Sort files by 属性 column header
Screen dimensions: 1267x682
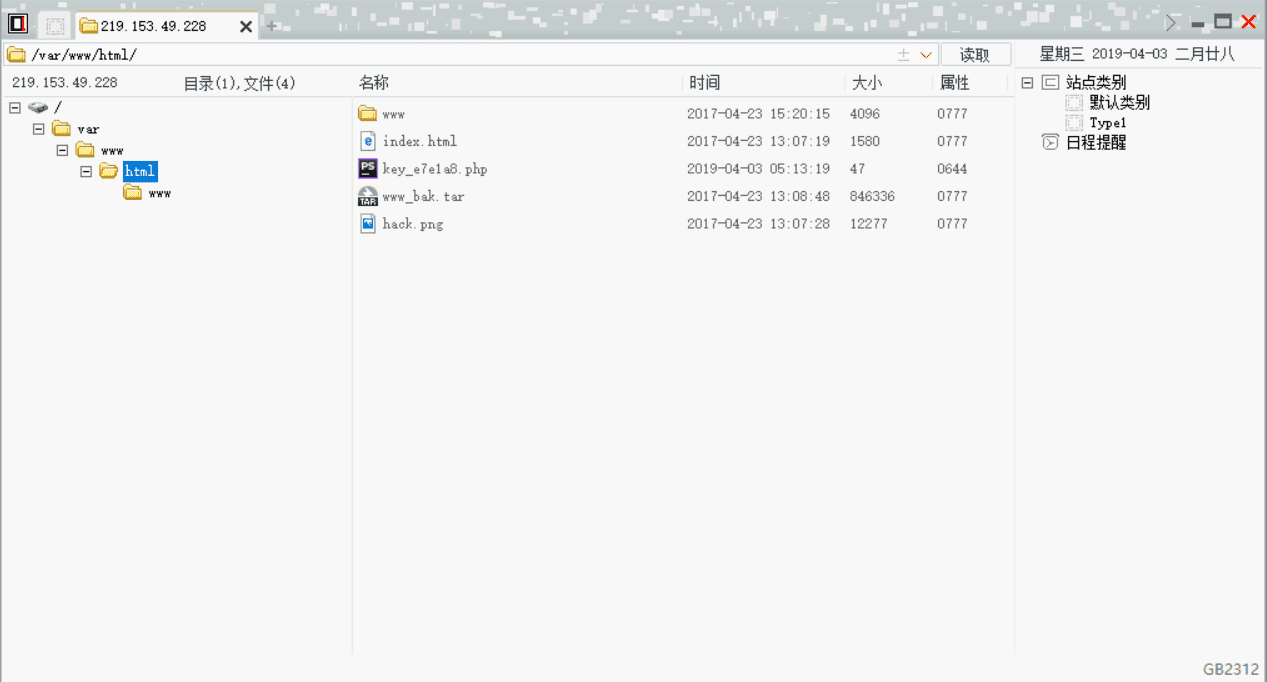click(x=955, y=83)
